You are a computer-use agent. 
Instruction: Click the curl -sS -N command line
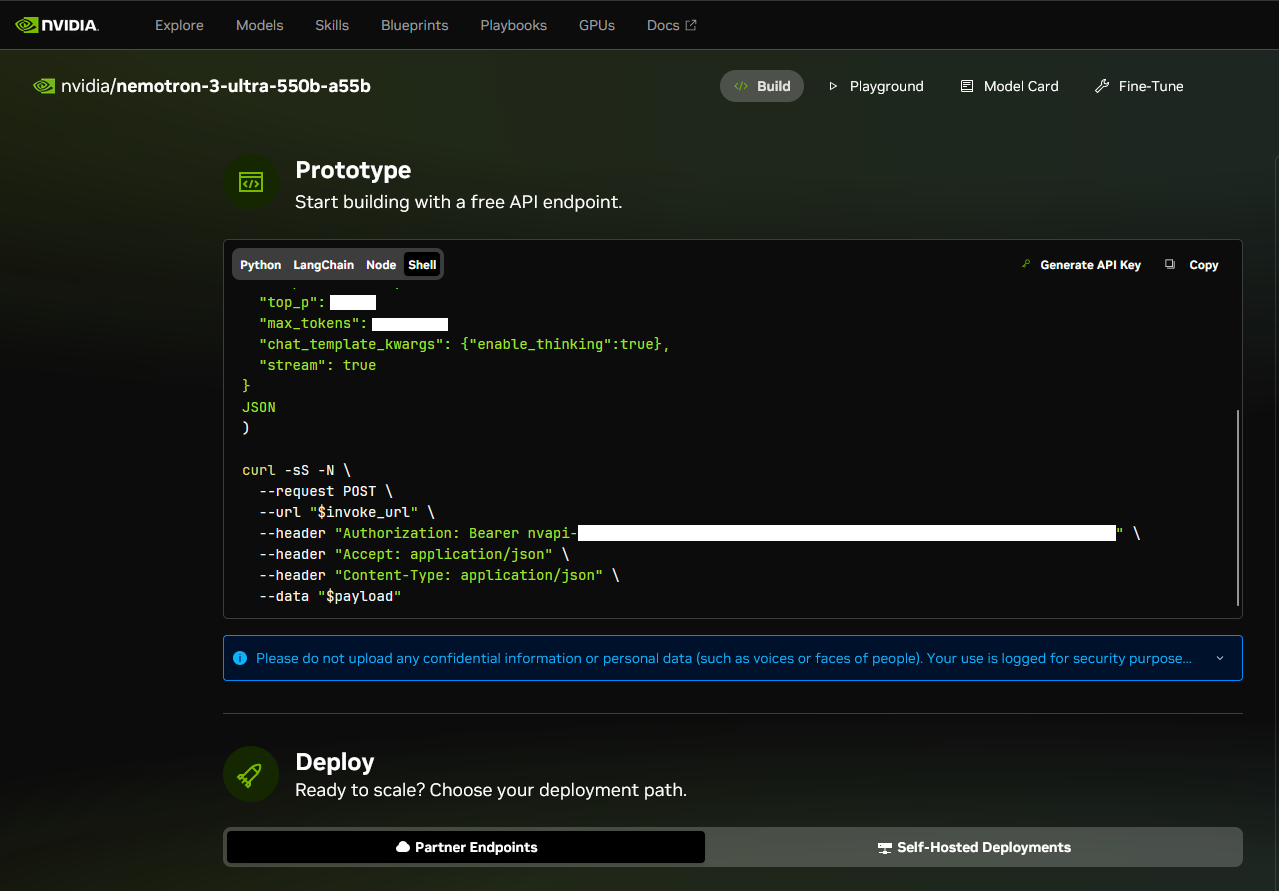(x=296, y=470)
